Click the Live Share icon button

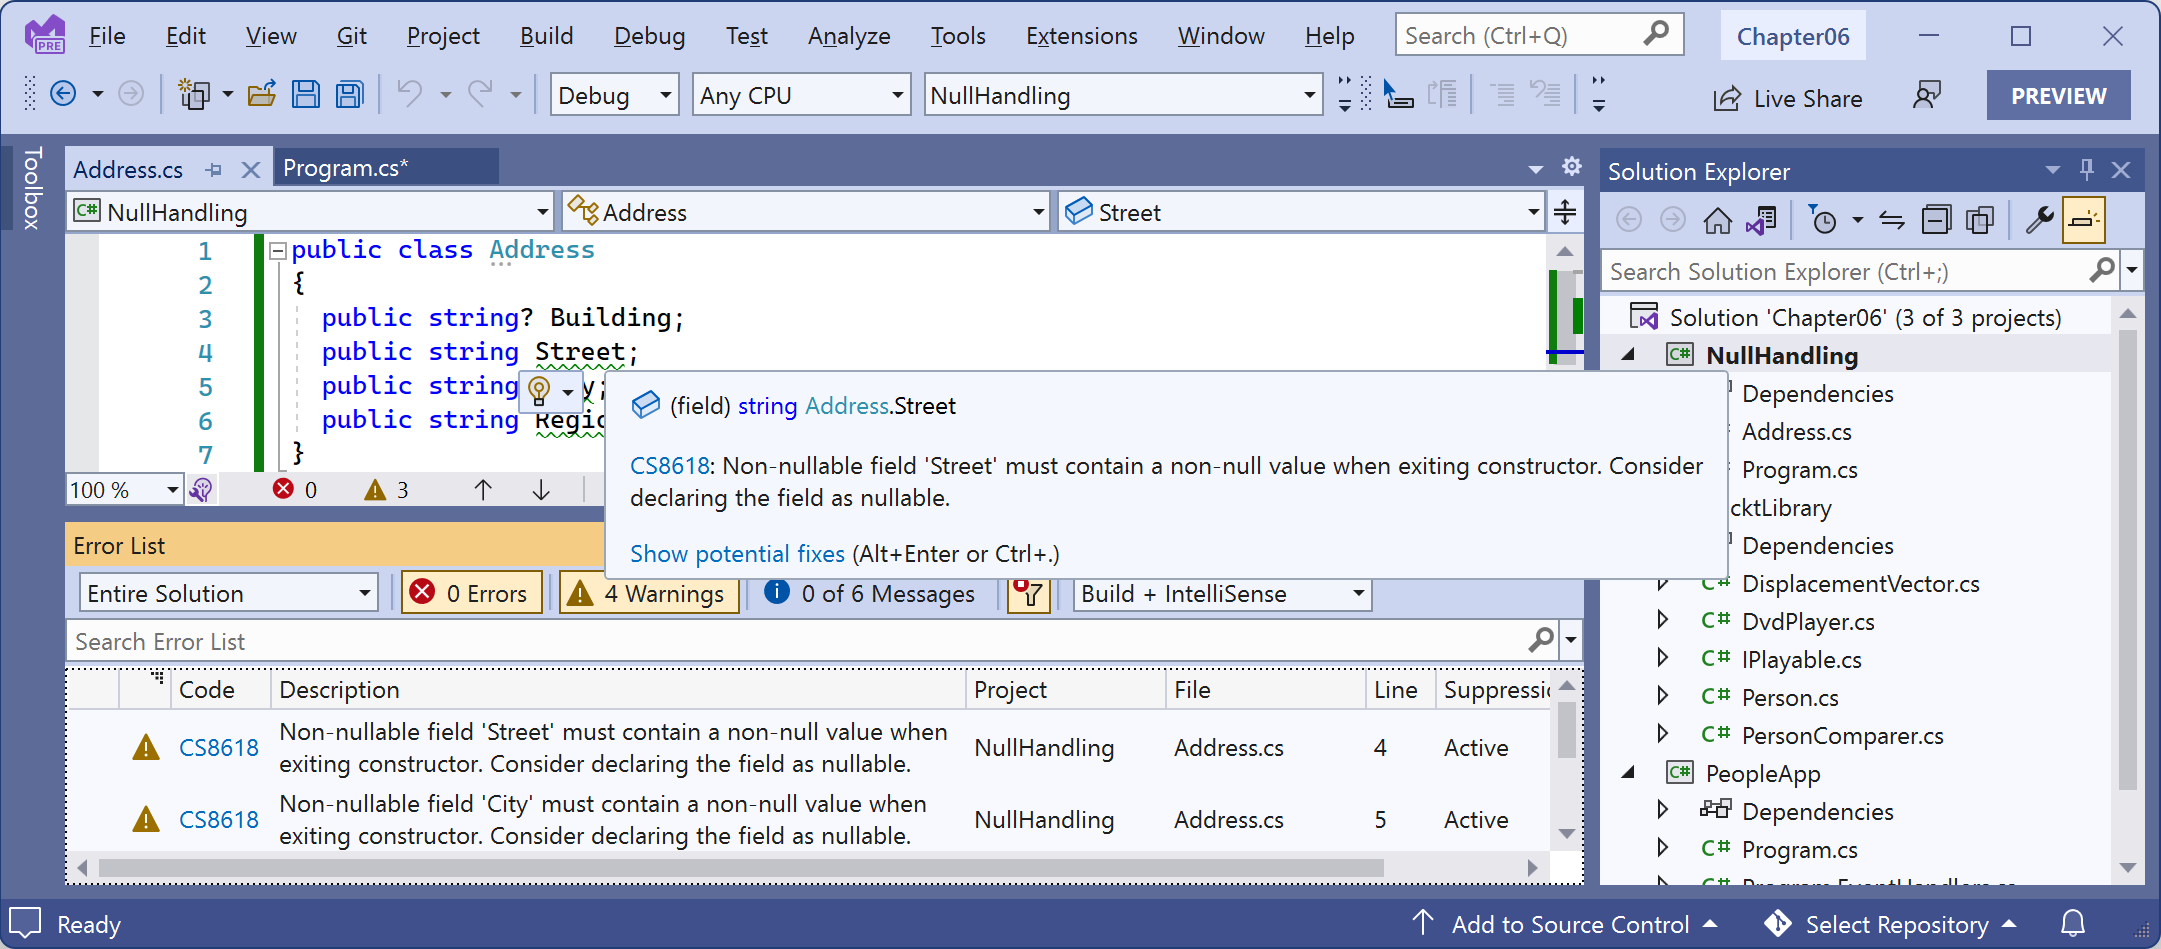click(x=1788, y=98)
